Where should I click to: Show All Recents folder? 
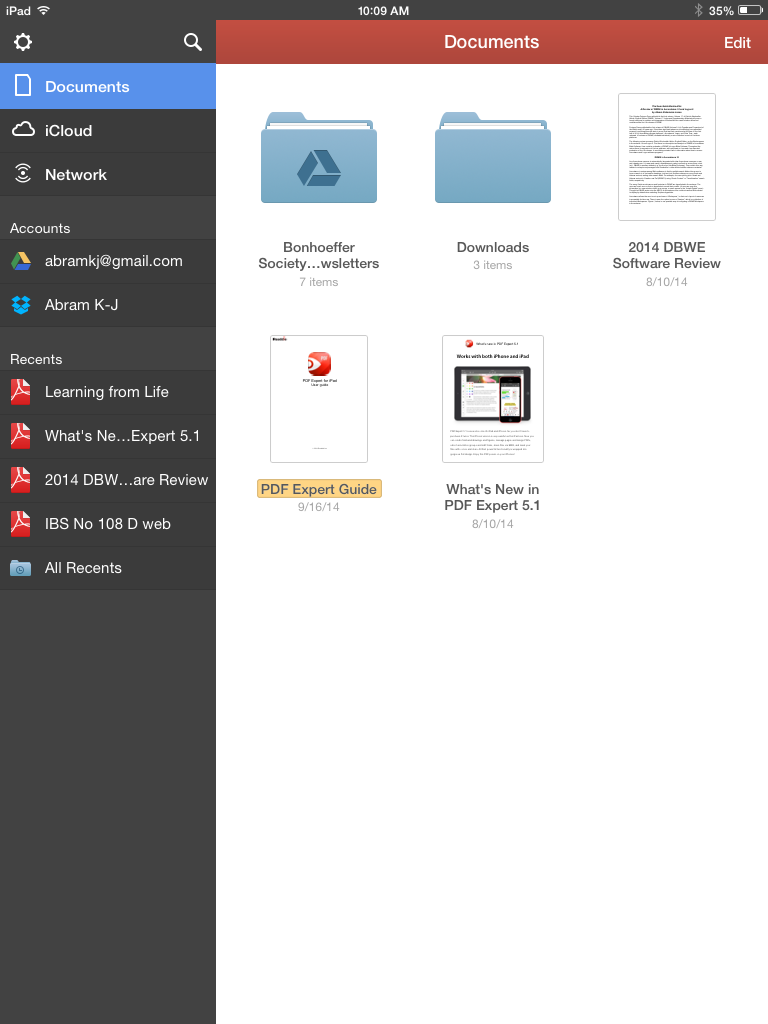[x=107, y=568]
